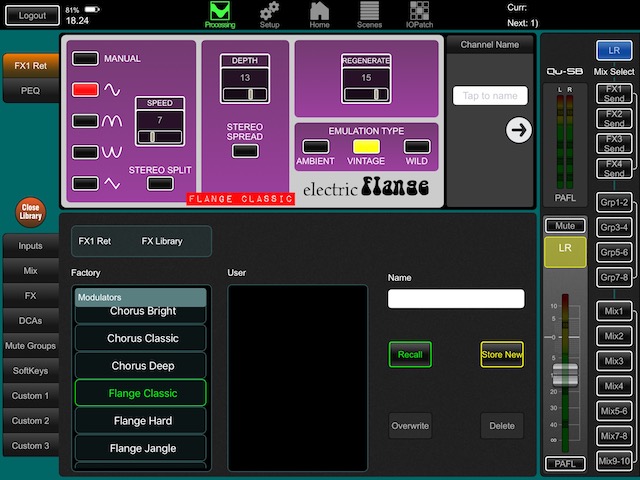Viewport: 640px width, 480px height.
Task: Open the Custom 1 layer
Action: pos(31,396)
